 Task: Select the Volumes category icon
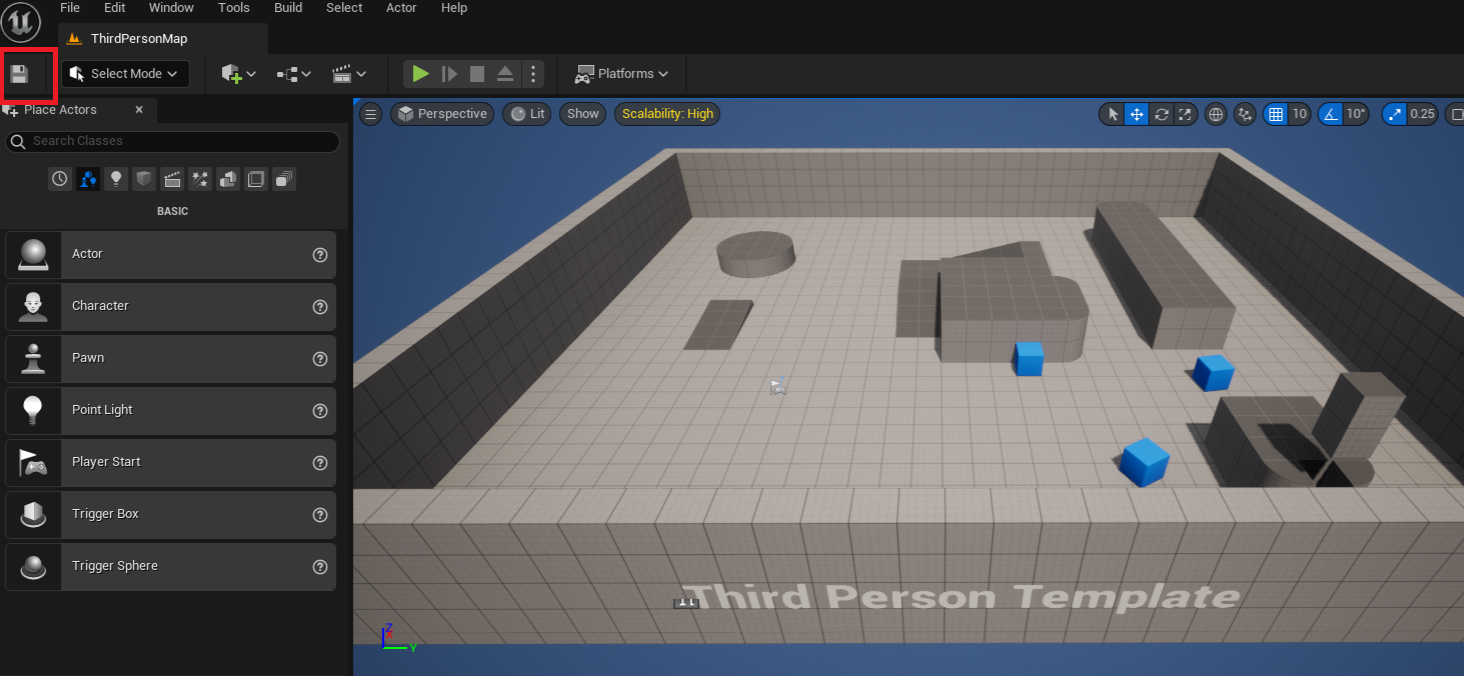pos(256,179)
